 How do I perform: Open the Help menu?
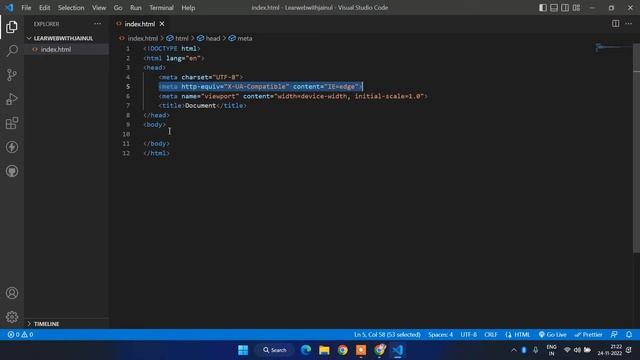(188, 8)
